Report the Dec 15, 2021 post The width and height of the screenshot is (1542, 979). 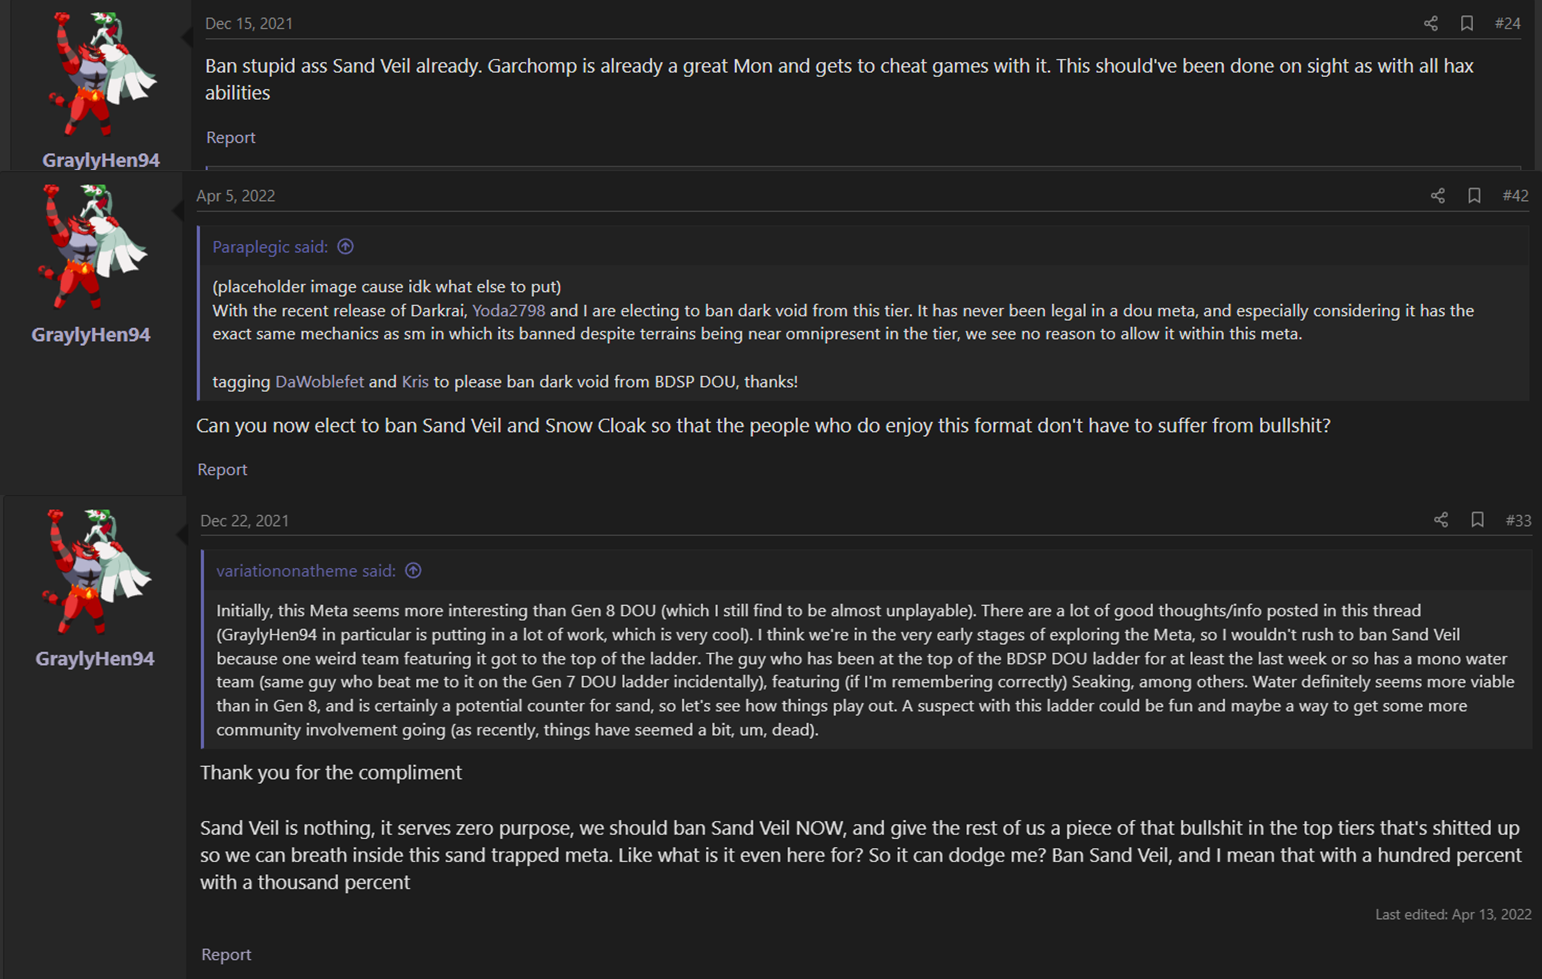(x=230, y=138)
